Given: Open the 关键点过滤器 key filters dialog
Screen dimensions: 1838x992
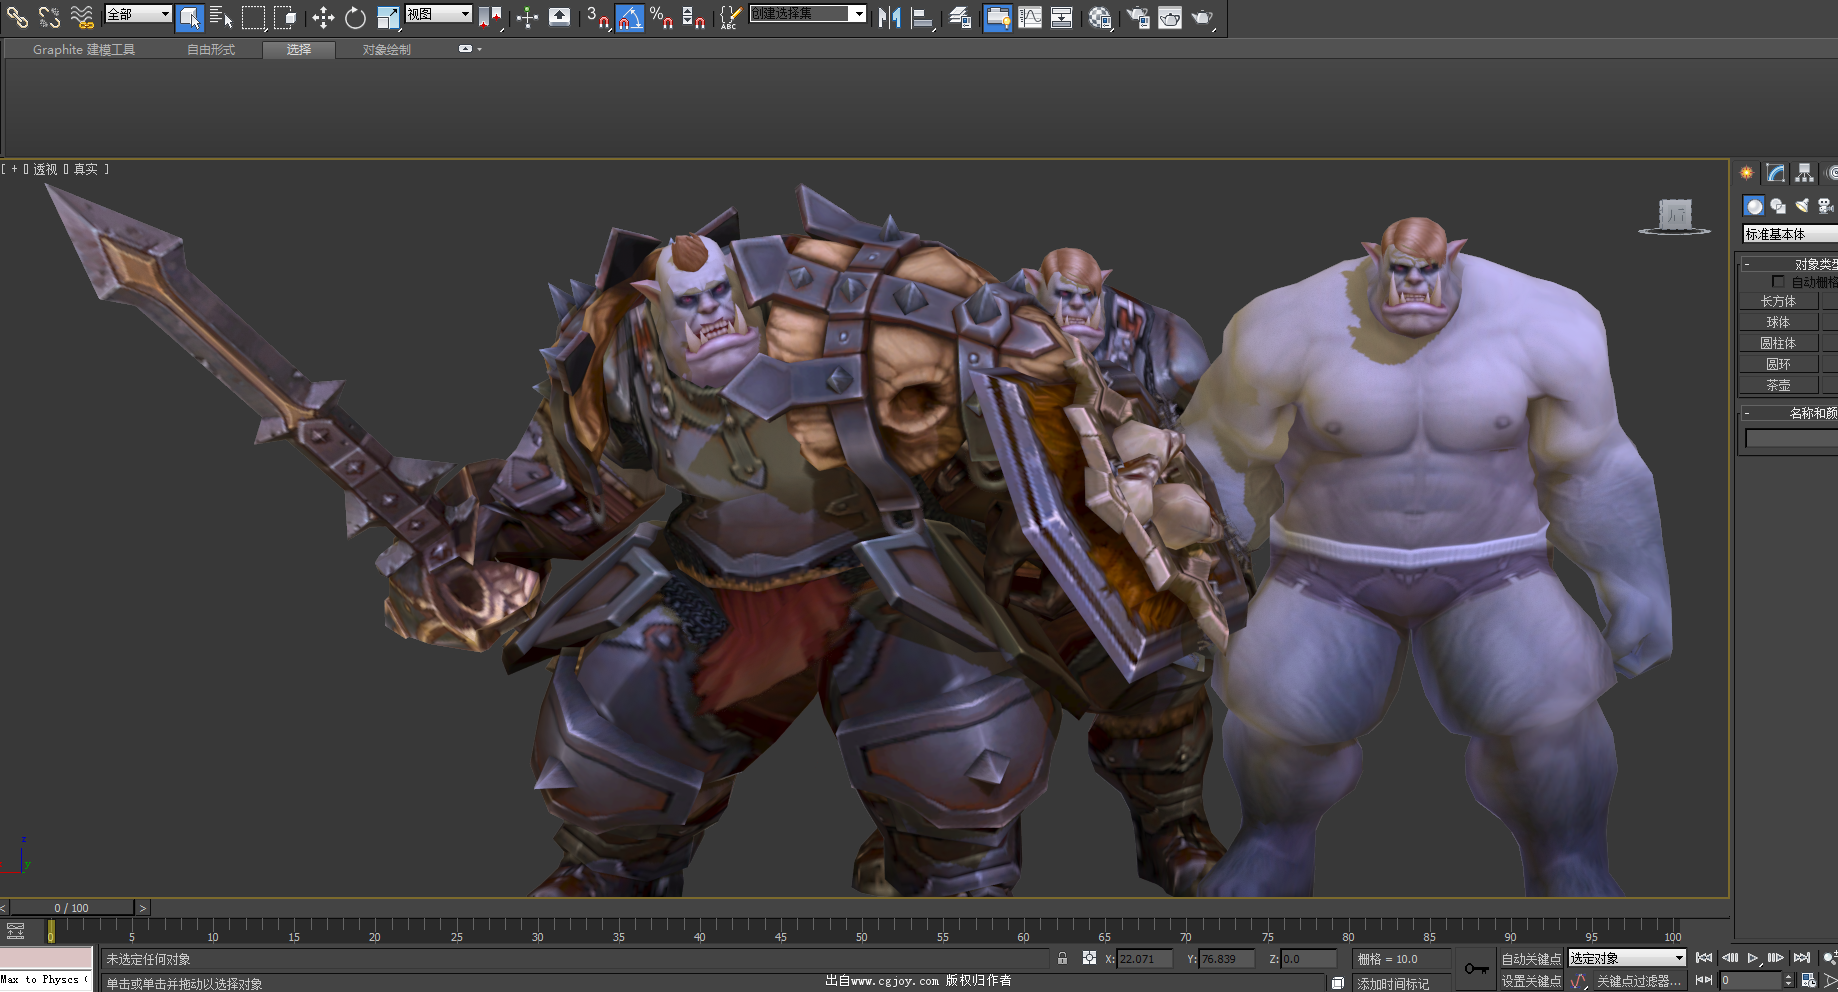Looking at the screenshot, I should tap(1639, 981).
